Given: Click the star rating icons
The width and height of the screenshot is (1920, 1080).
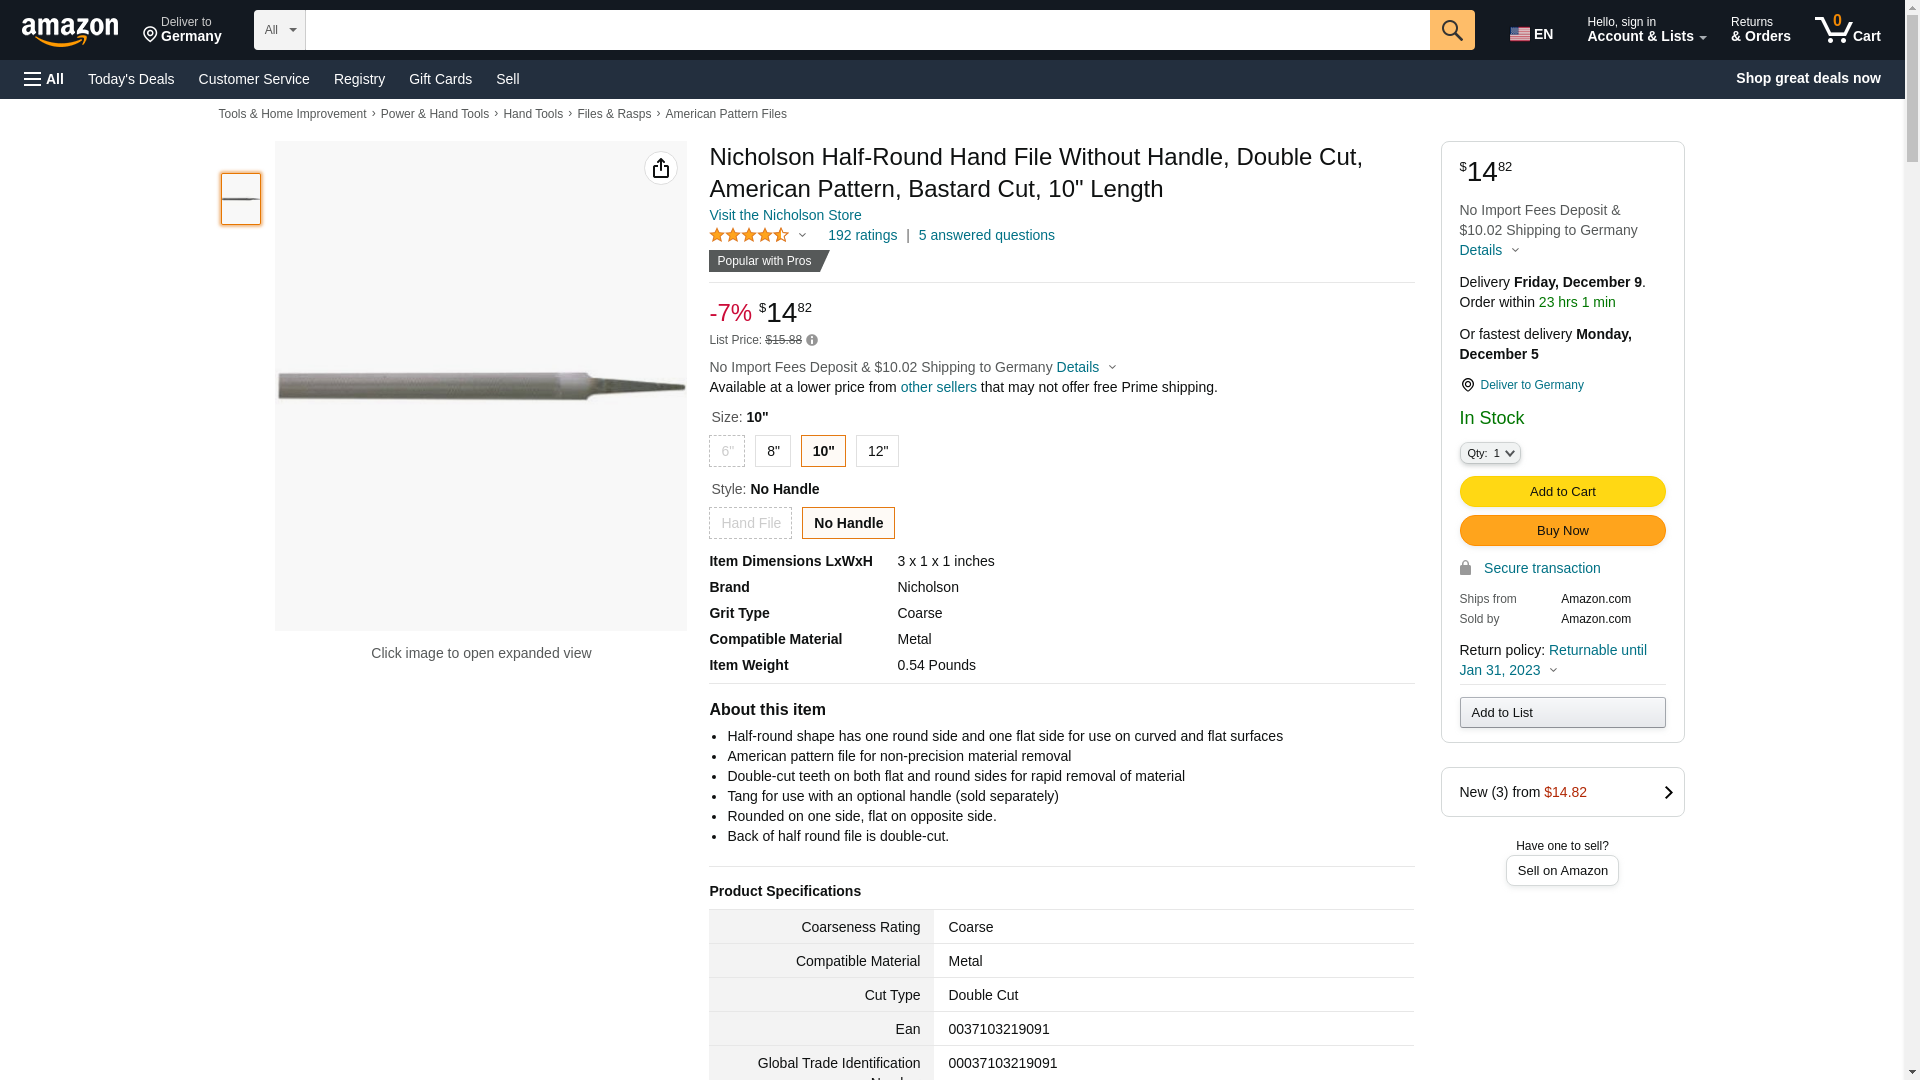Looking at the screenshot, I should (x=749, y=236).
